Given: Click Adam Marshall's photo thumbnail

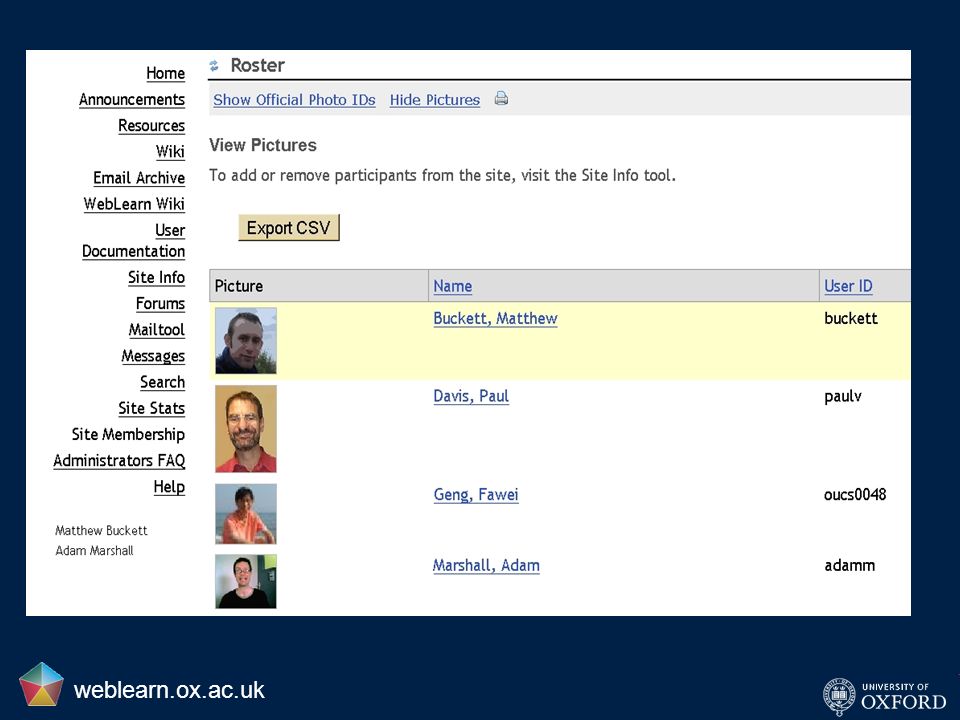Looking at the screenshot, I should (246, 581).
